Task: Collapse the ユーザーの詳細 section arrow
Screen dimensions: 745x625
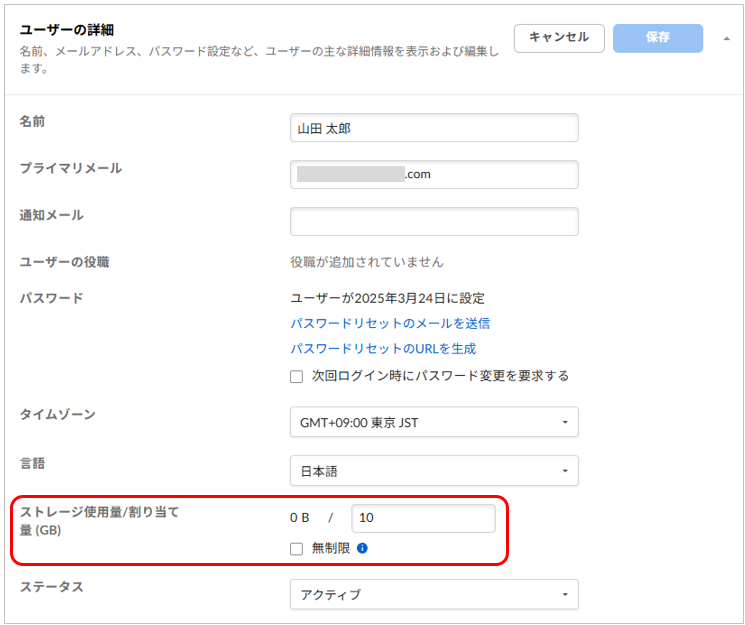Action: tap(726, 39)
